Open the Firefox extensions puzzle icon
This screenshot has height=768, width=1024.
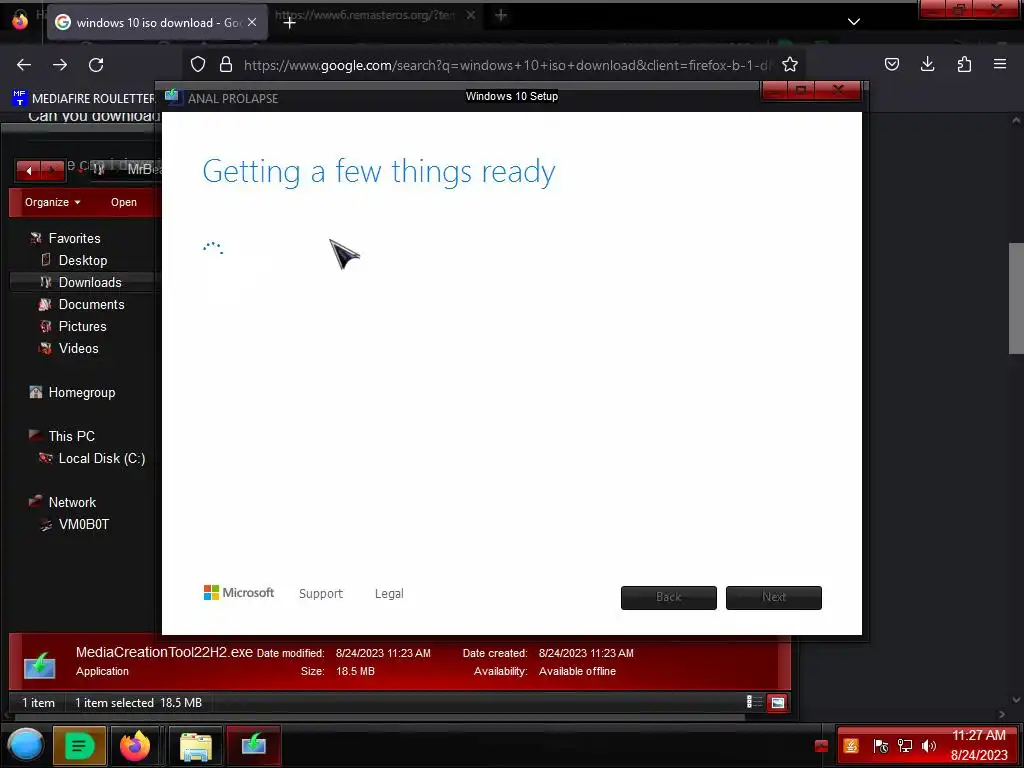pyautogui.click(x=964, y=64)
